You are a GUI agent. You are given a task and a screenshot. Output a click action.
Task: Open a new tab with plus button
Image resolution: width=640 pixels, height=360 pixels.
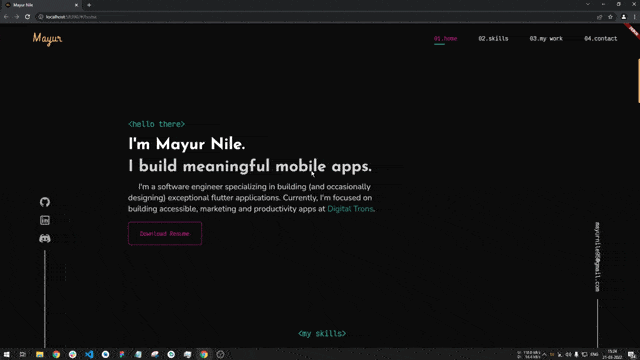click(89, 5)
